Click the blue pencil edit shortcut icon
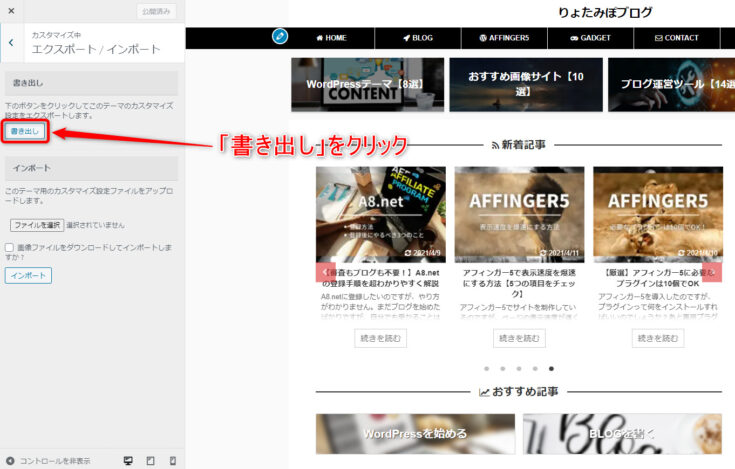The image size is (735, 469). [x=280, y=36]
